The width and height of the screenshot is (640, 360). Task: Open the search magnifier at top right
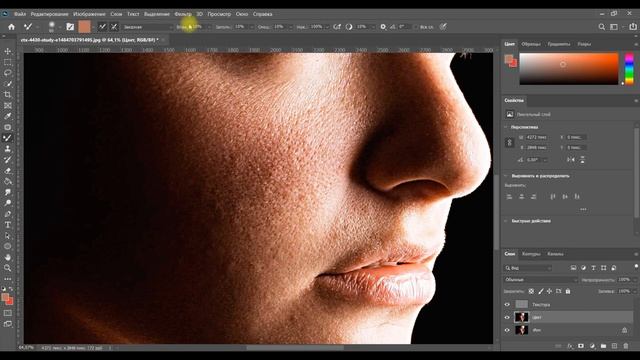point(602,27)
